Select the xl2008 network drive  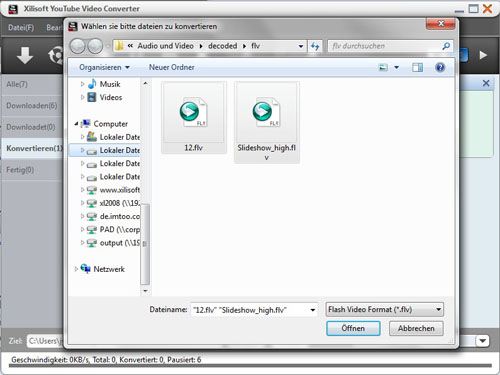point(113,203)
